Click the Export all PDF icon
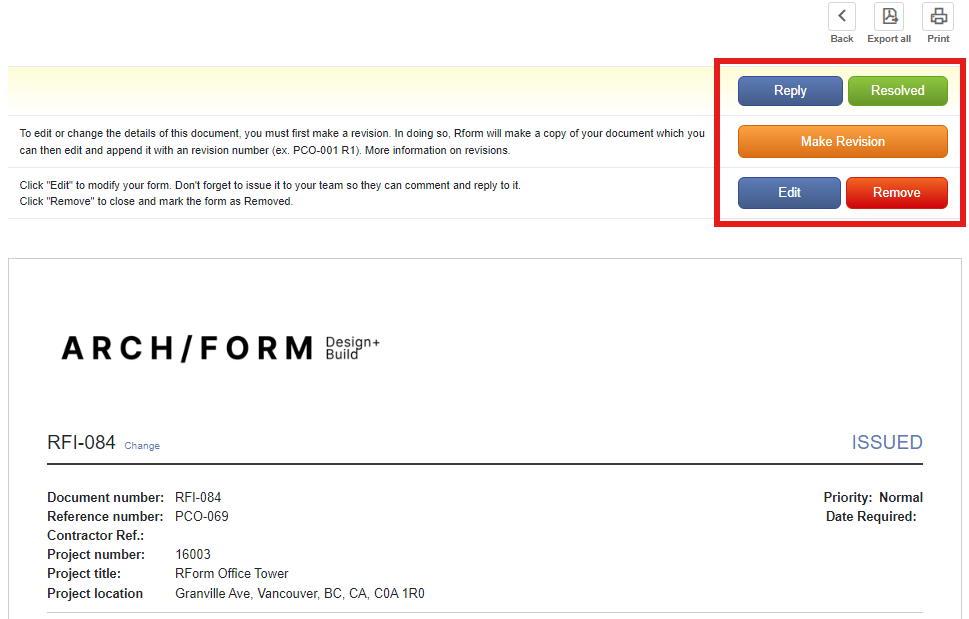The width and height of the screenshot is (969, 619). pos(889,17)
